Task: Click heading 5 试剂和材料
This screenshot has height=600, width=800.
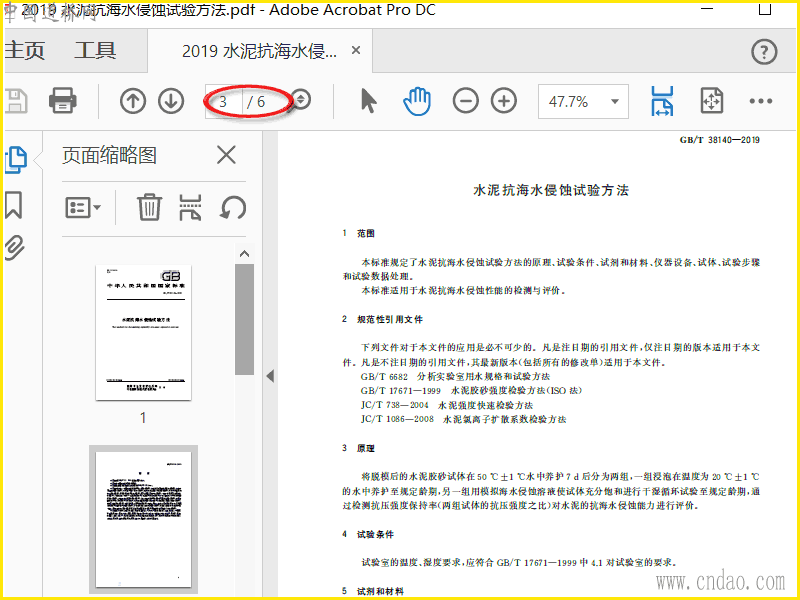Action: (372, 591)
